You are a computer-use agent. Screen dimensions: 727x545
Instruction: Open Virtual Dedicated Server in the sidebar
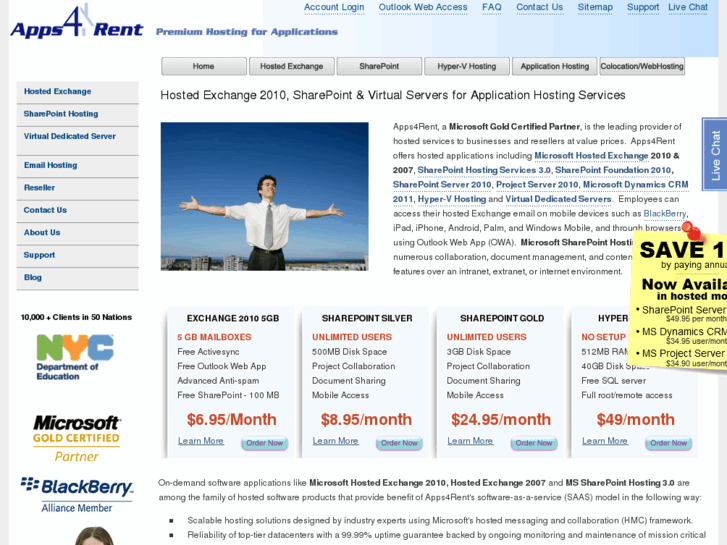pyautogui.click(x=77, y=141)
